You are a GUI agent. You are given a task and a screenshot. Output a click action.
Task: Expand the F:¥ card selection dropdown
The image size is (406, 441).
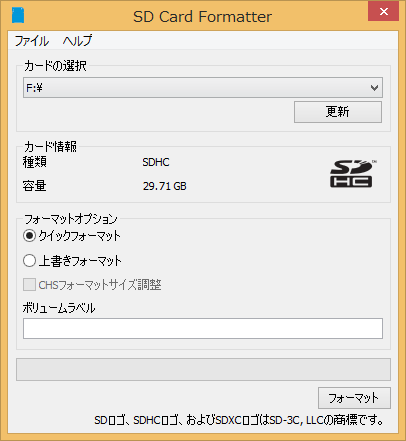click(x=203, y=88)
